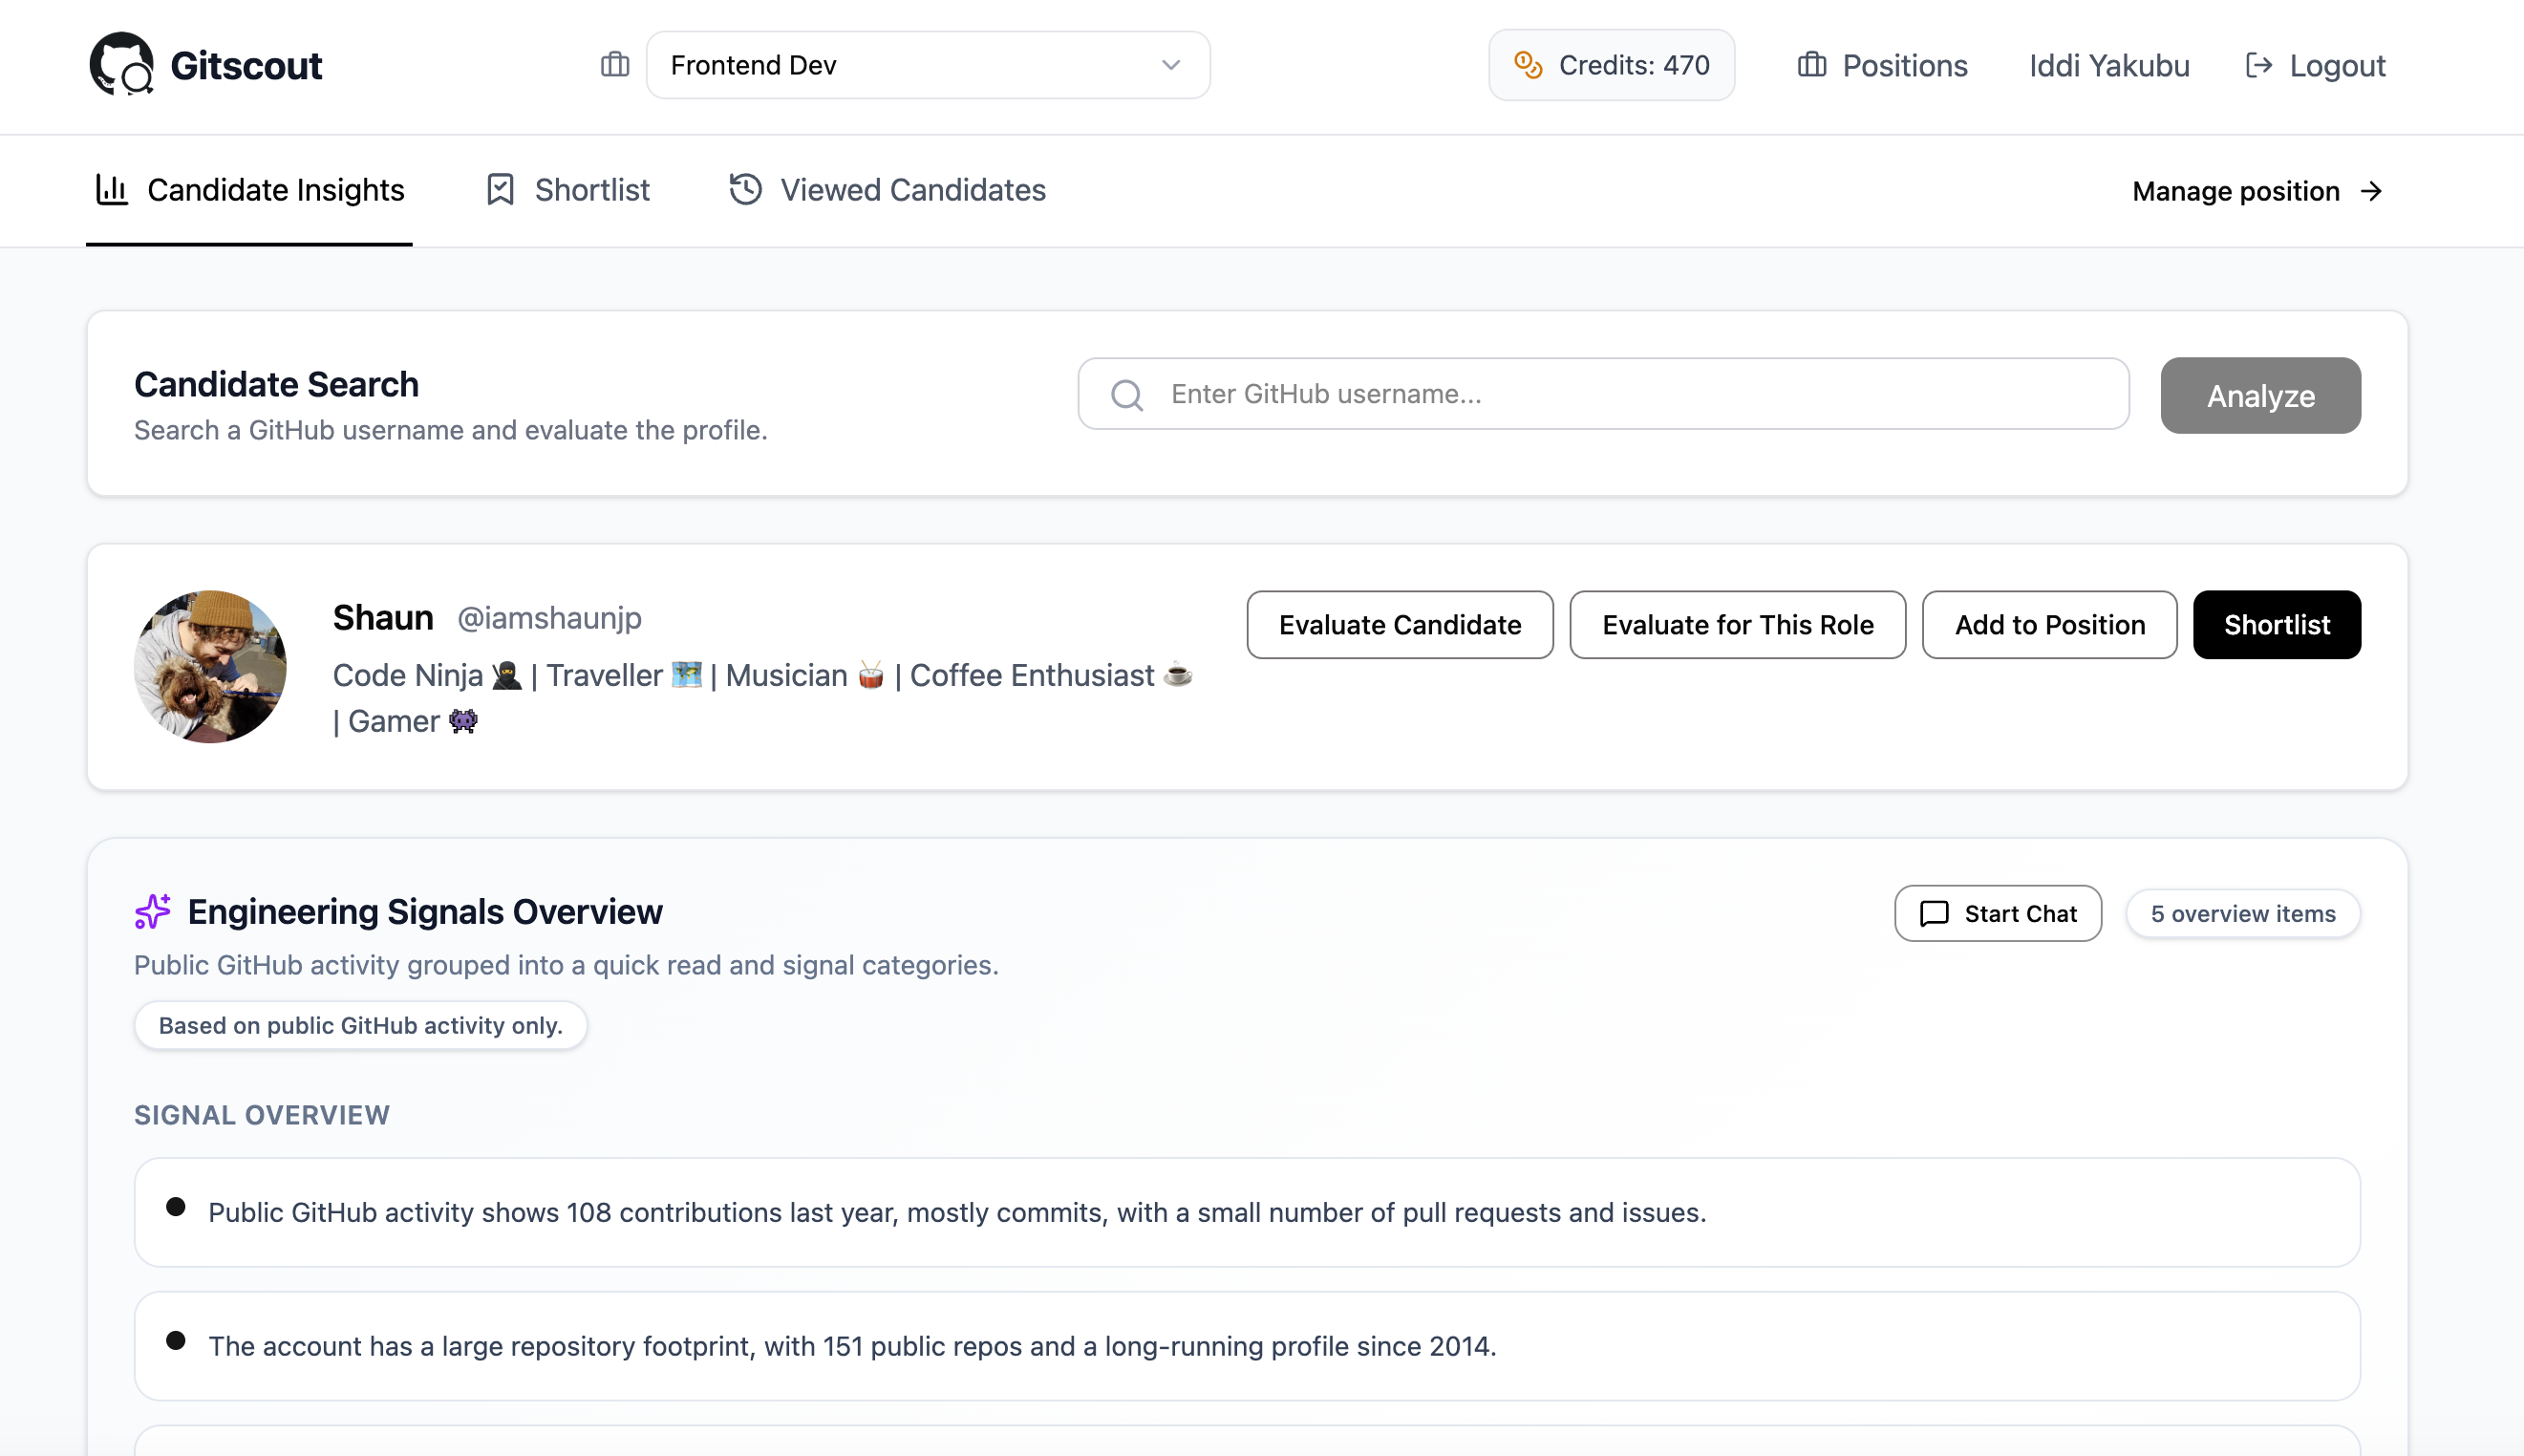Screen dimensions: 2524x1456
Task: Click the Analyze button
Action: coord(2260,395)
